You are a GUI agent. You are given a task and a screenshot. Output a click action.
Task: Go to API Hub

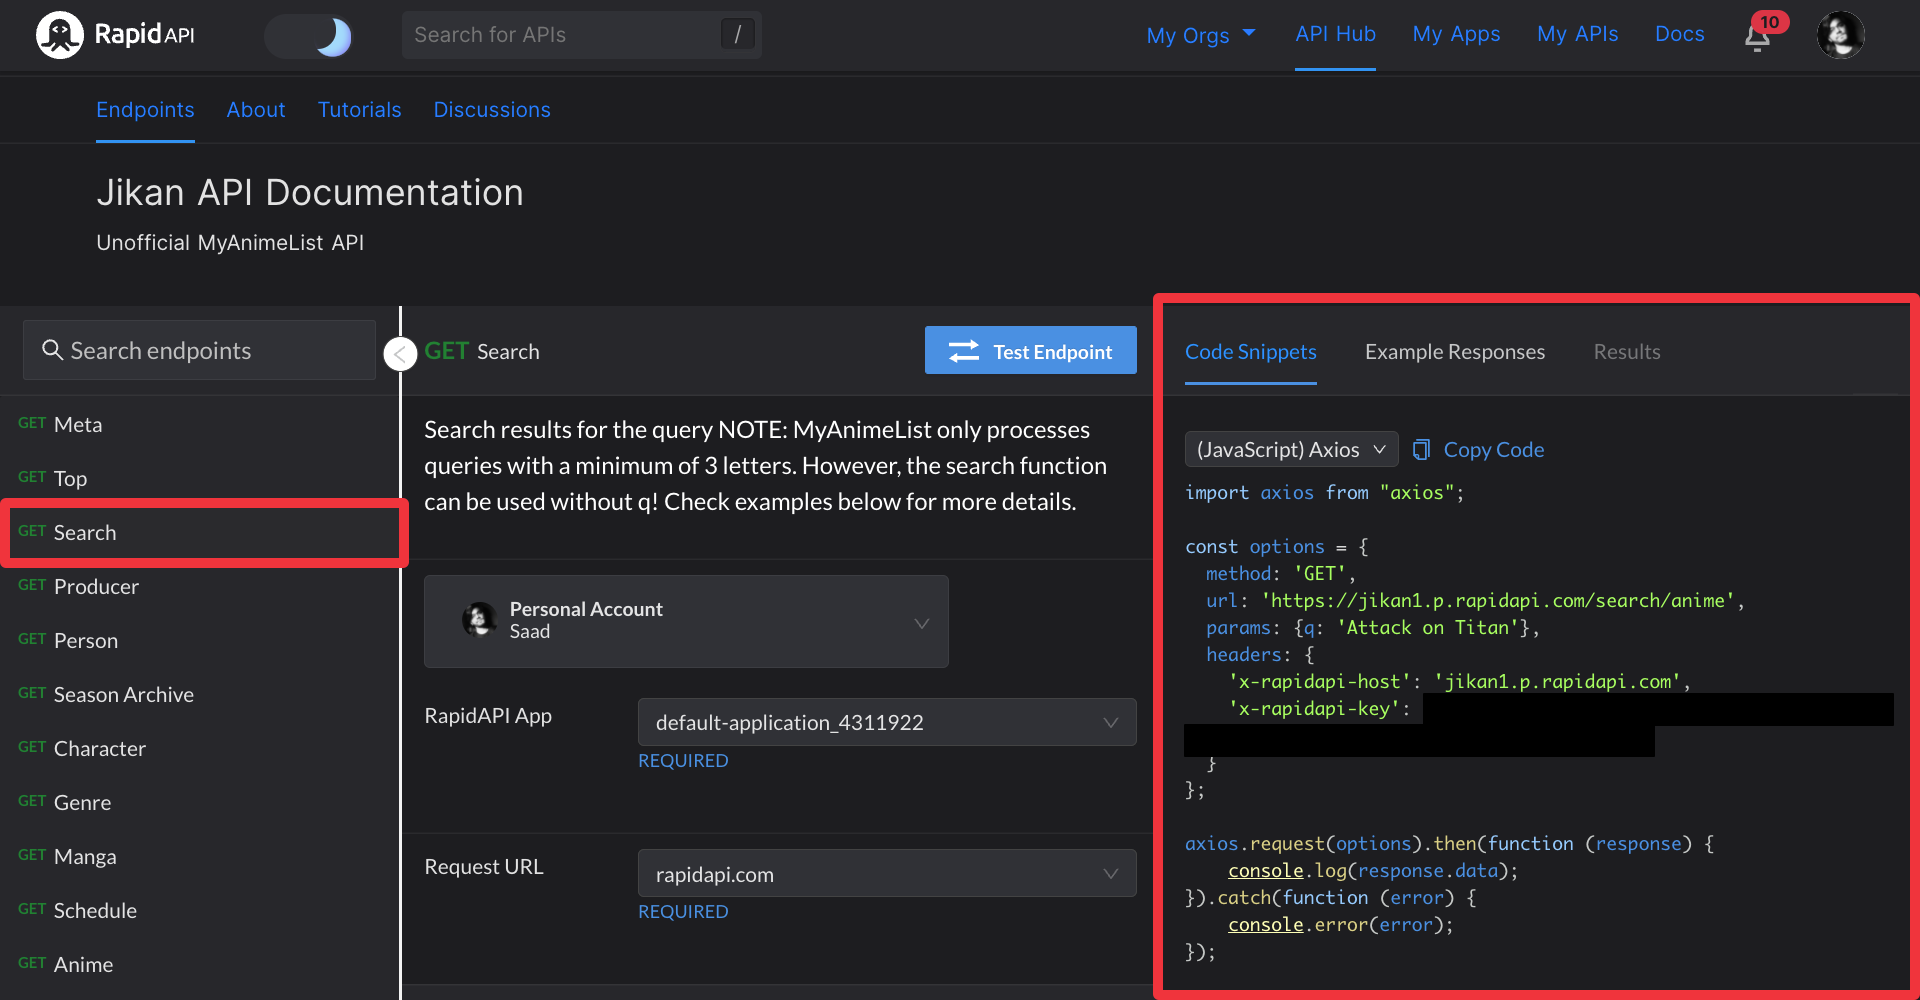[x=1335, y=34]
